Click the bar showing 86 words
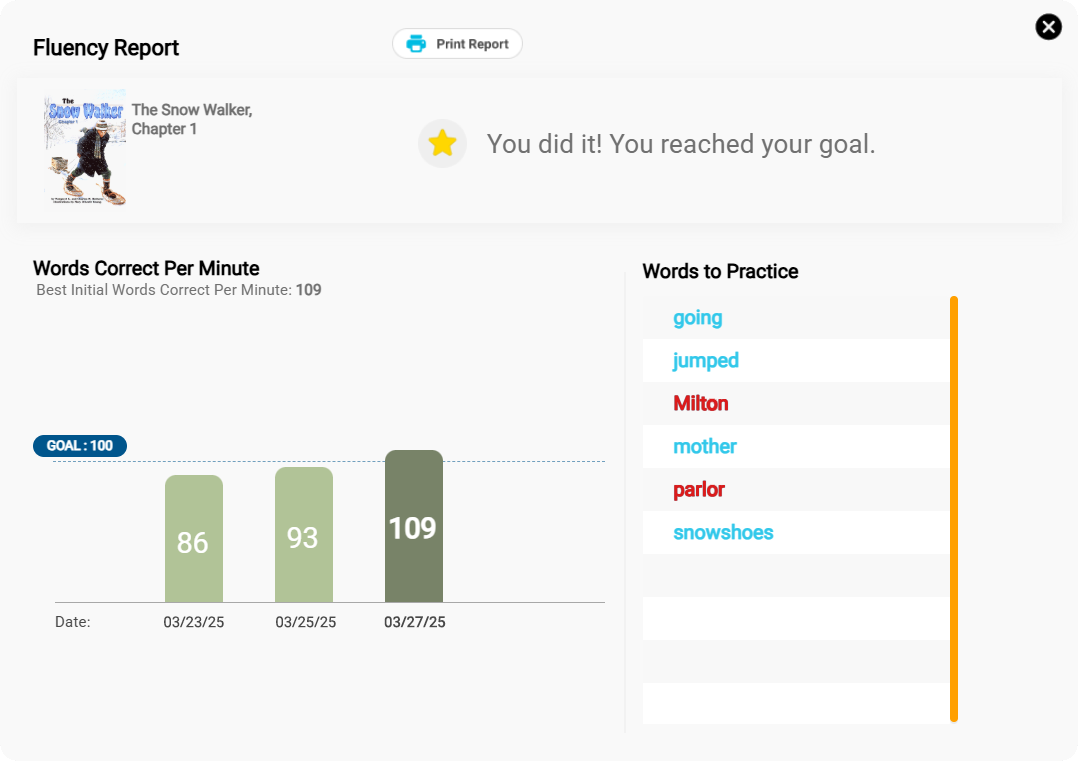The height and width of the screenshot is (761, 1078). 193,540
